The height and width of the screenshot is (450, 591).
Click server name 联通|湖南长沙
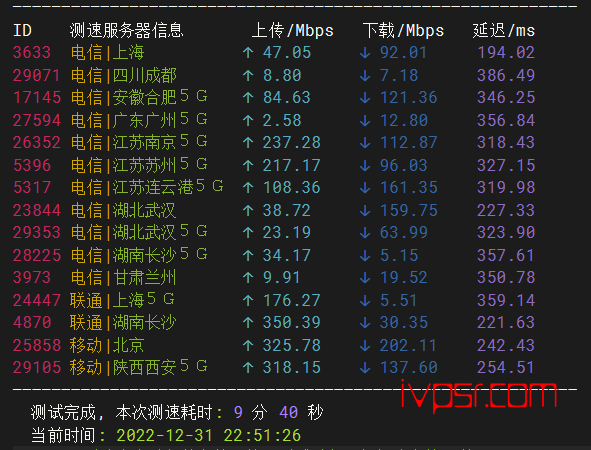[123, 322]
